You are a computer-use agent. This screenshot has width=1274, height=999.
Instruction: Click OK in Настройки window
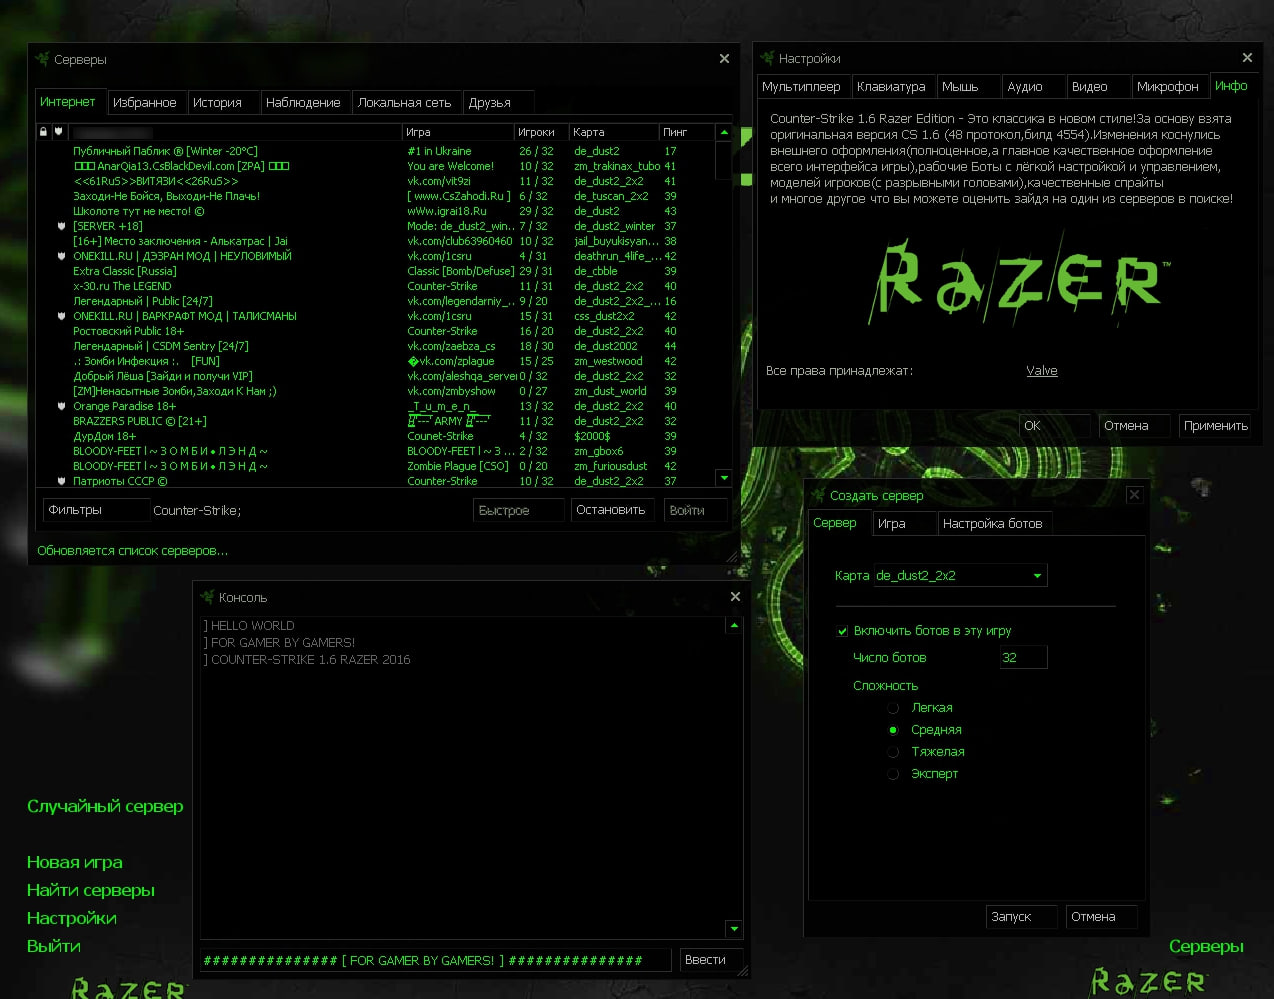(1055, 425)
